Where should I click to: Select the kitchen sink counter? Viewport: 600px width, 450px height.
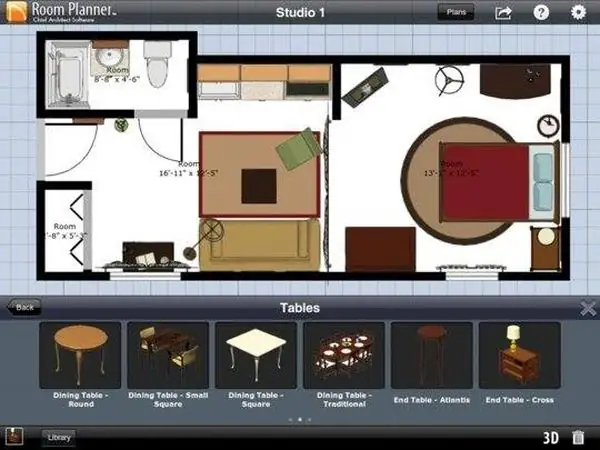coord(219,91)
